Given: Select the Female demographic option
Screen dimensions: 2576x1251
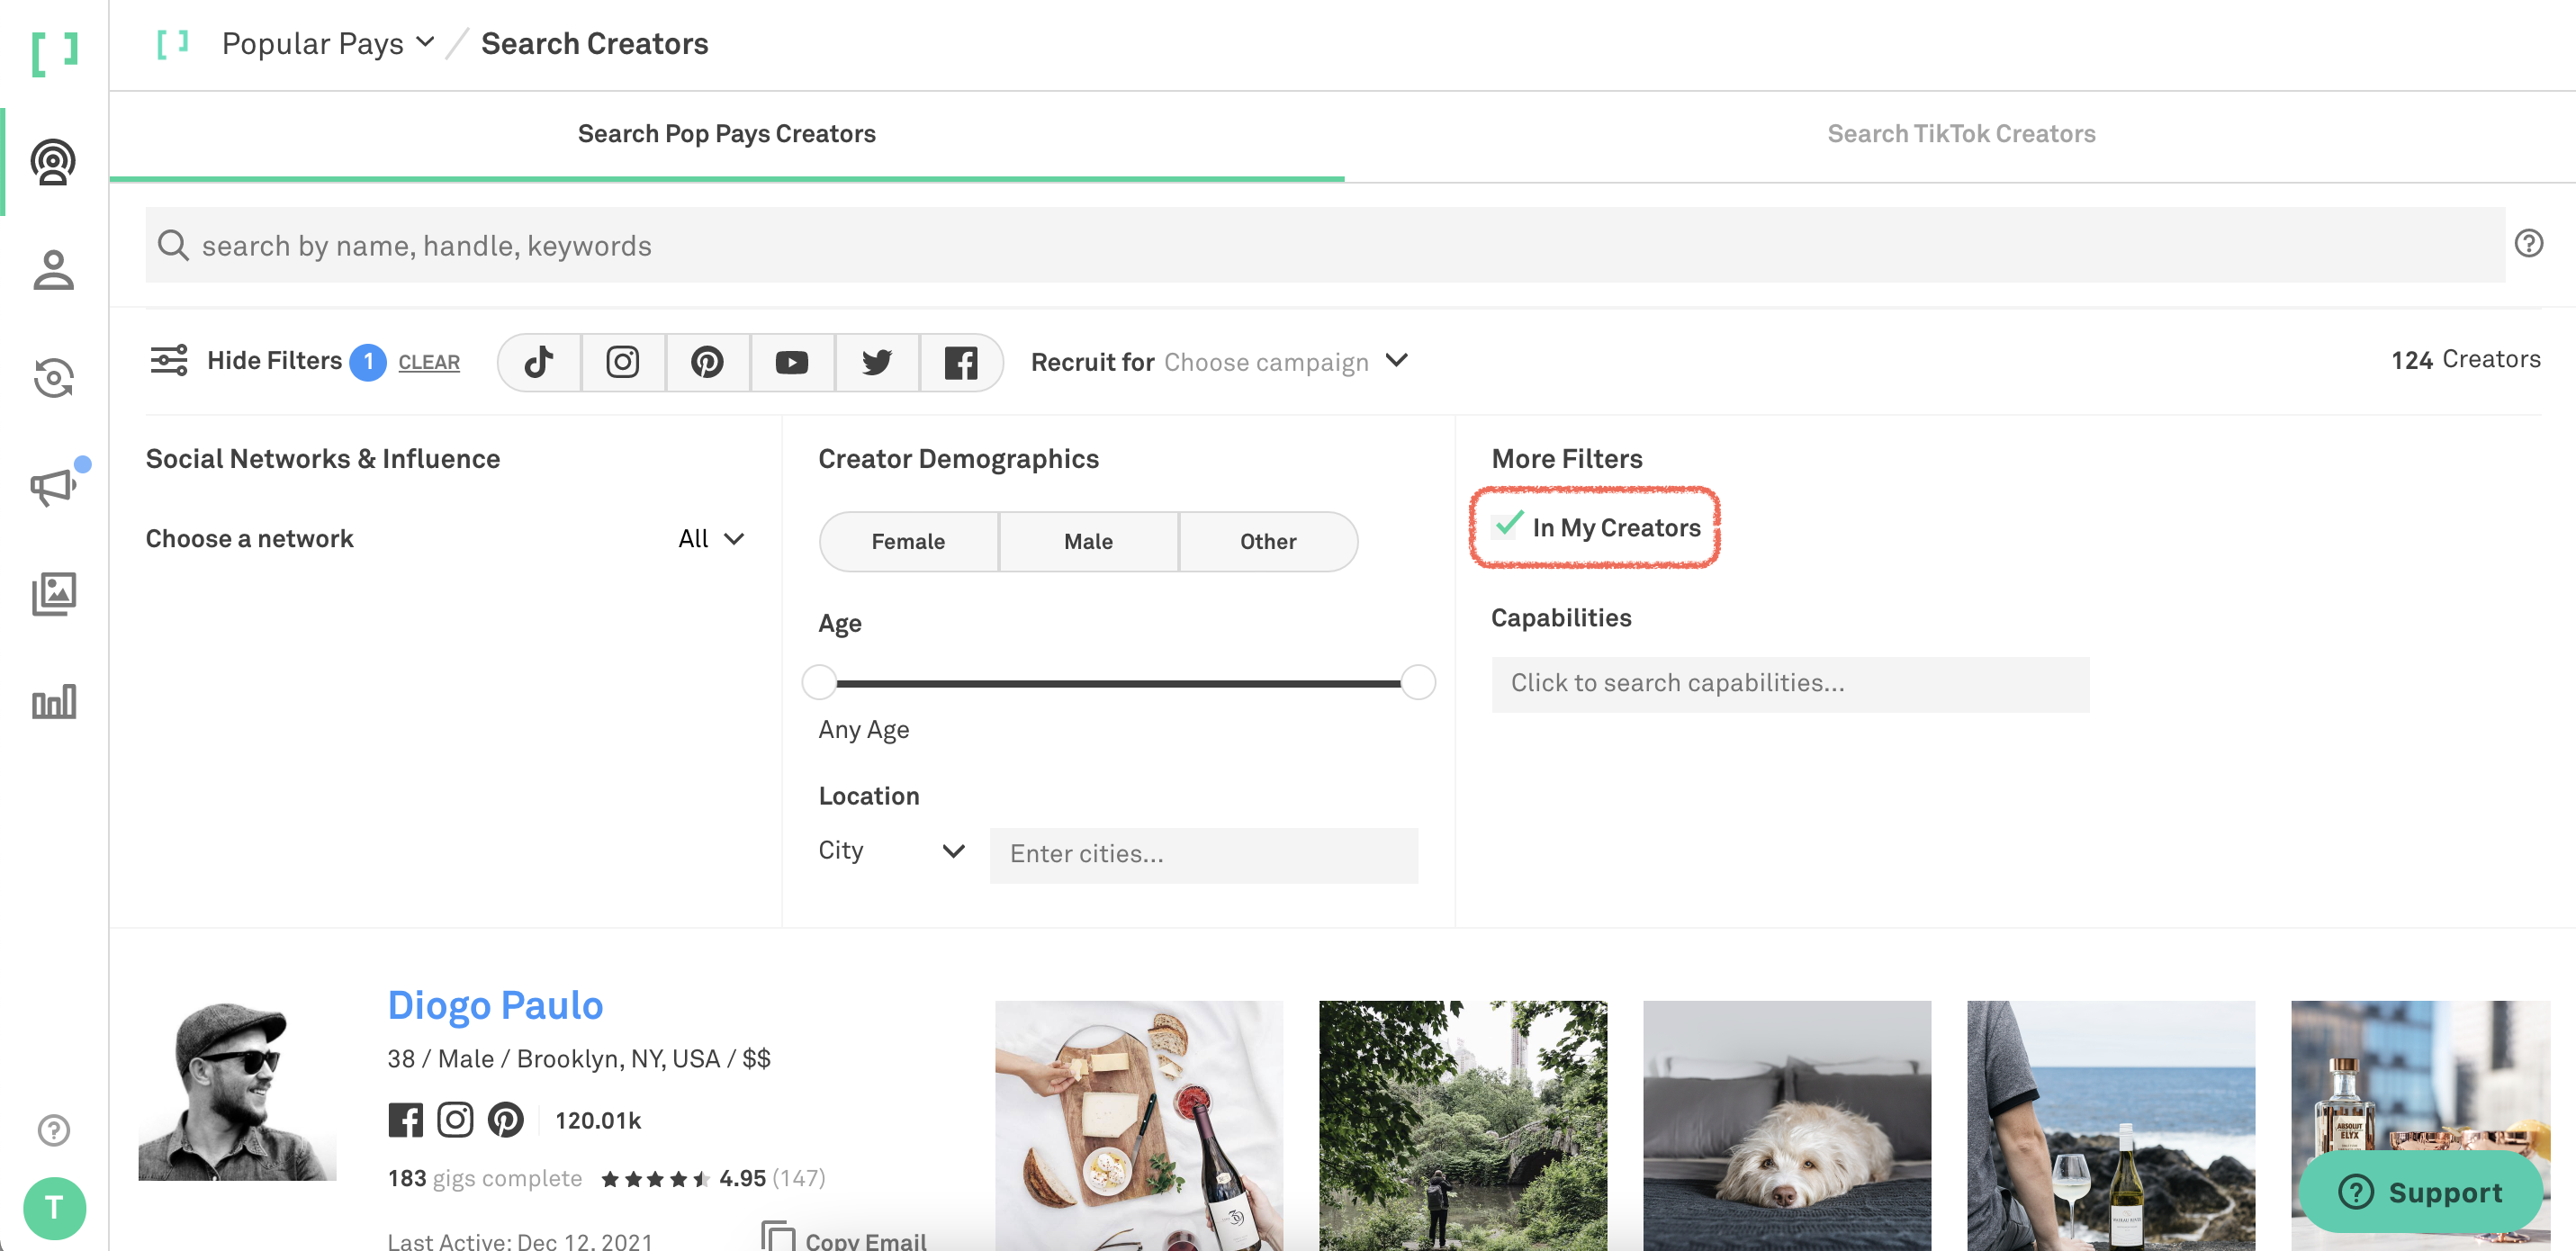Looking at the screenshot, I should tap(908, 541).
